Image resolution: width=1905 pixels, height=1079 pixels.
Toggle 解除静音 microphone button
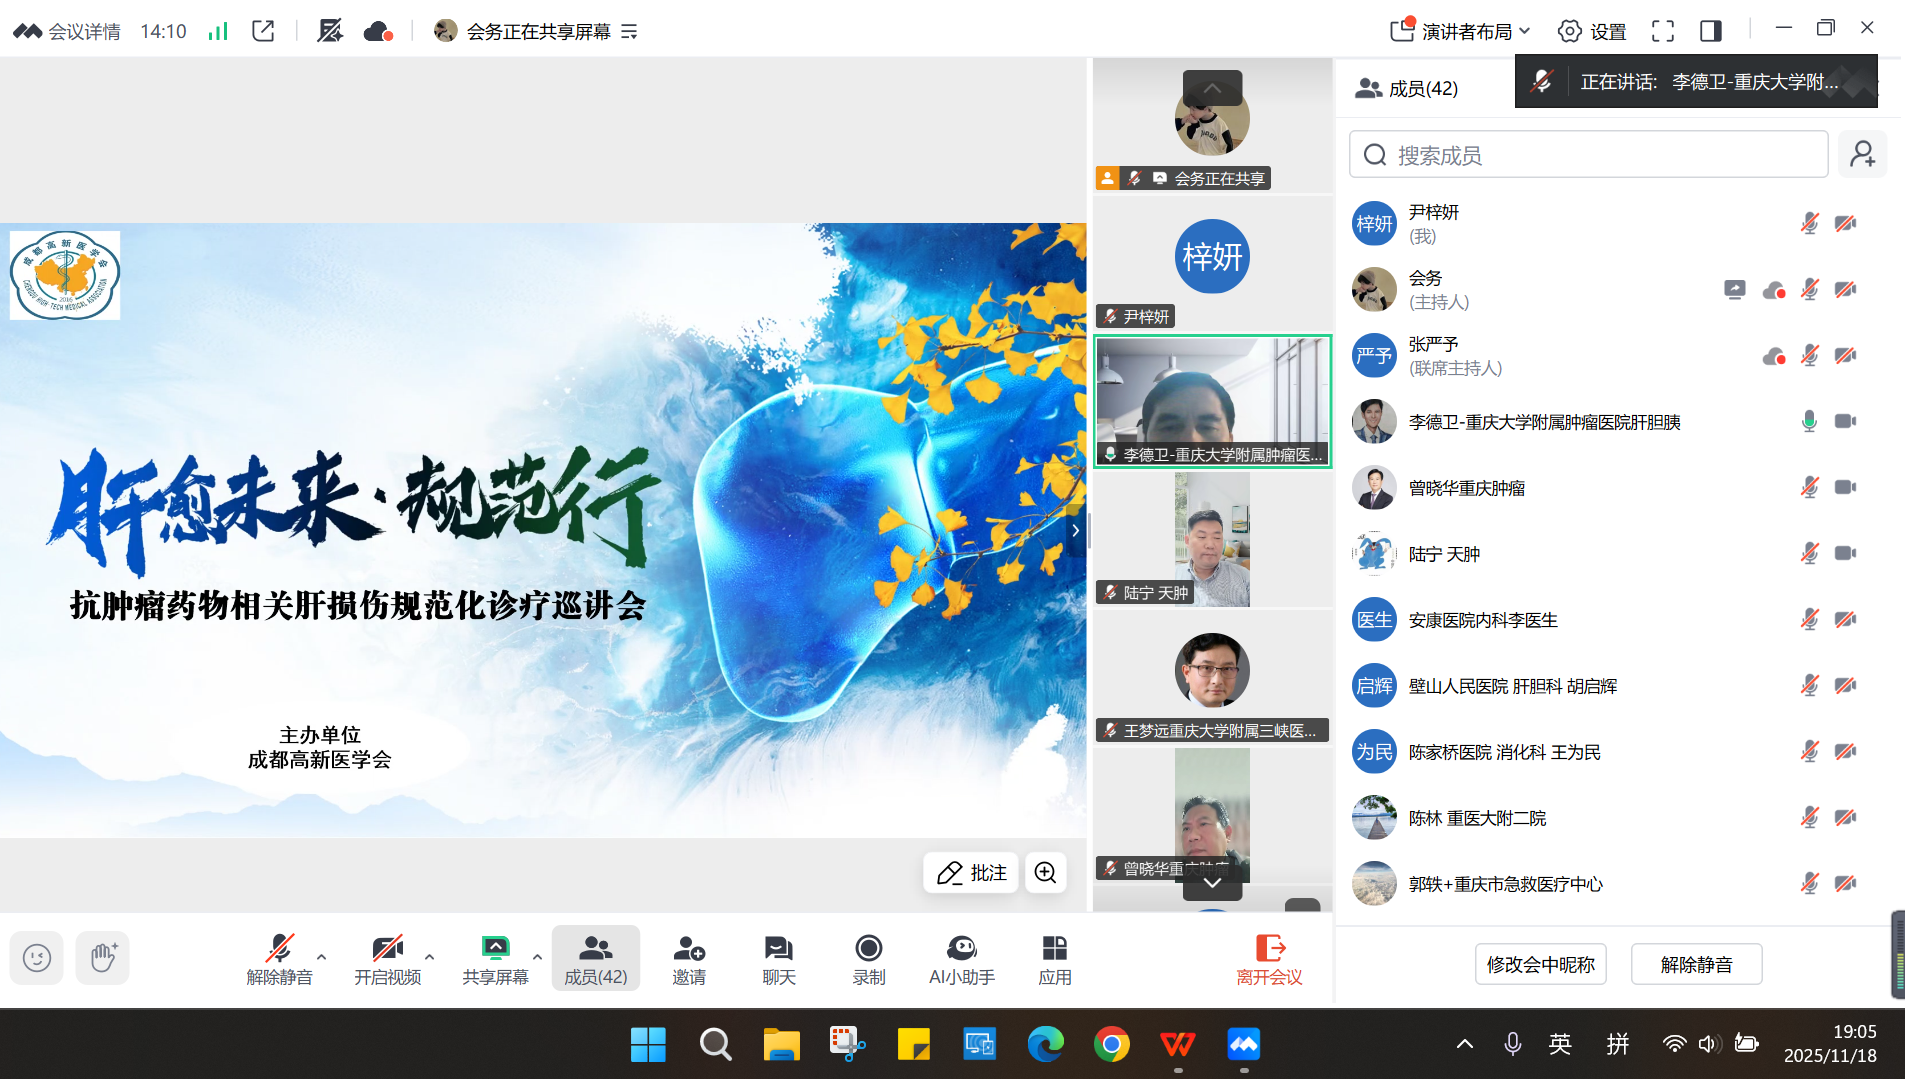pos(279,959)
